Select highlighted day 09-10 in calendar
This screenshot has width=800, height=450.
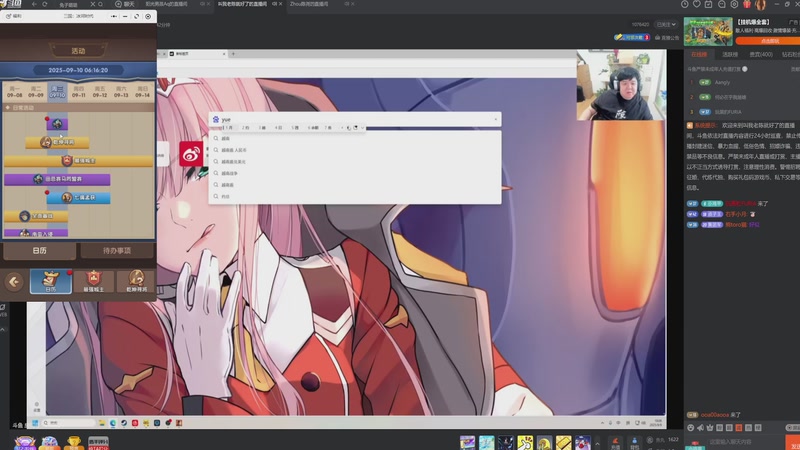pyautogui.click(x=57, y=92)
